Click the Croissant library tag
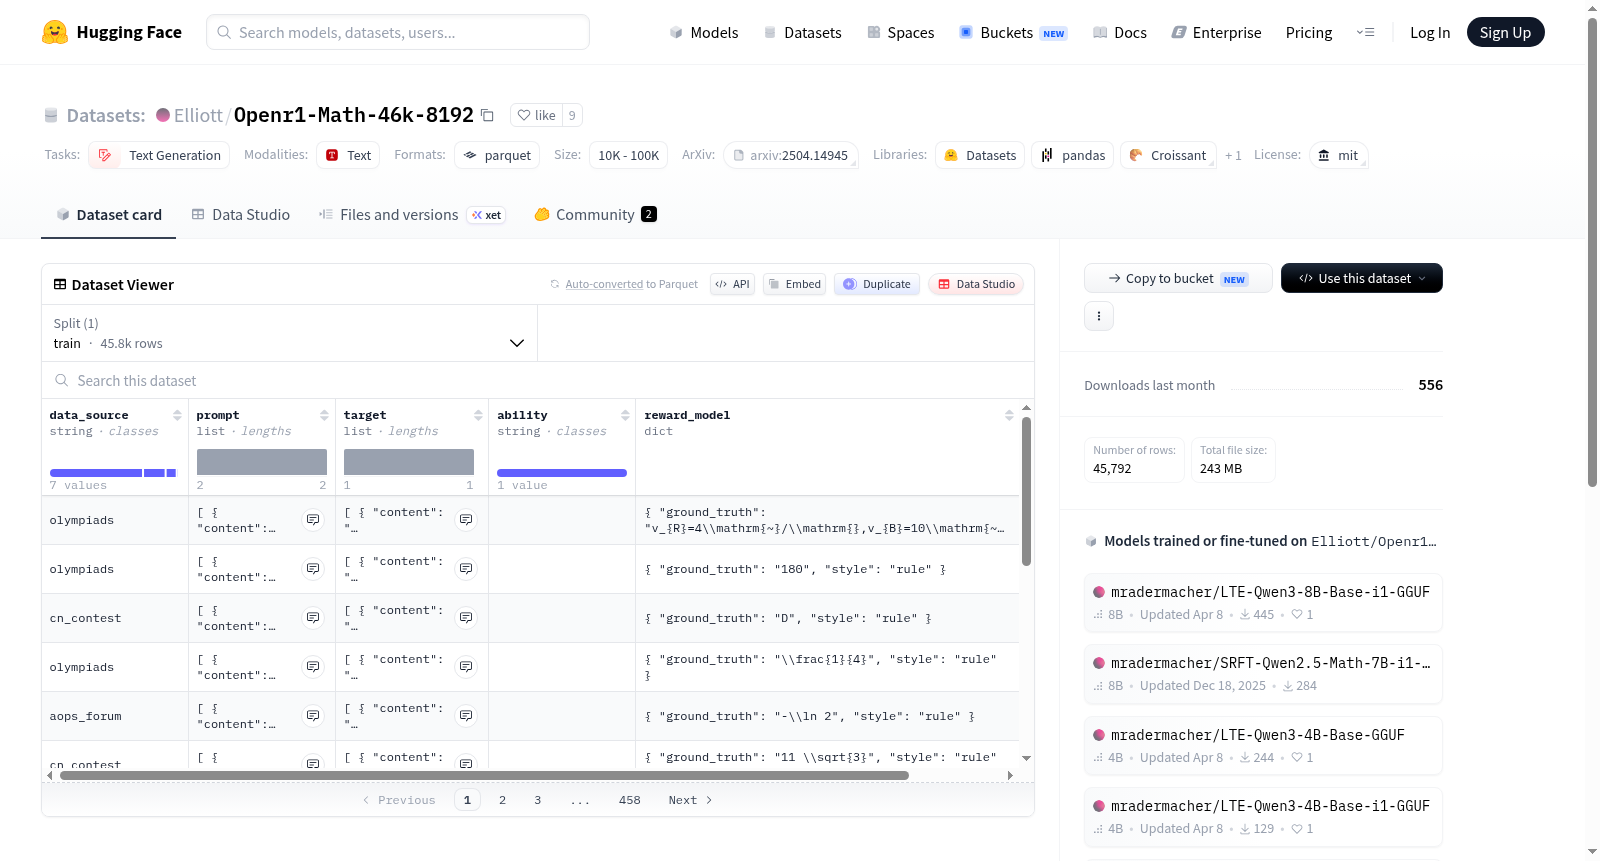Viewport: 1600px width, 861px height. coord(1168,155)
